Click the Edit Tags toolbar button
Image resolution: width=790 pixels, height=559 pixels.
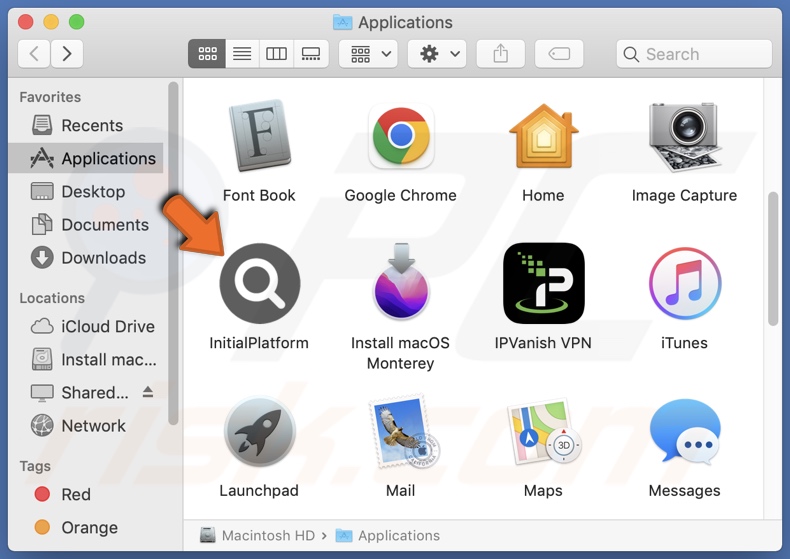coord(559,53)
